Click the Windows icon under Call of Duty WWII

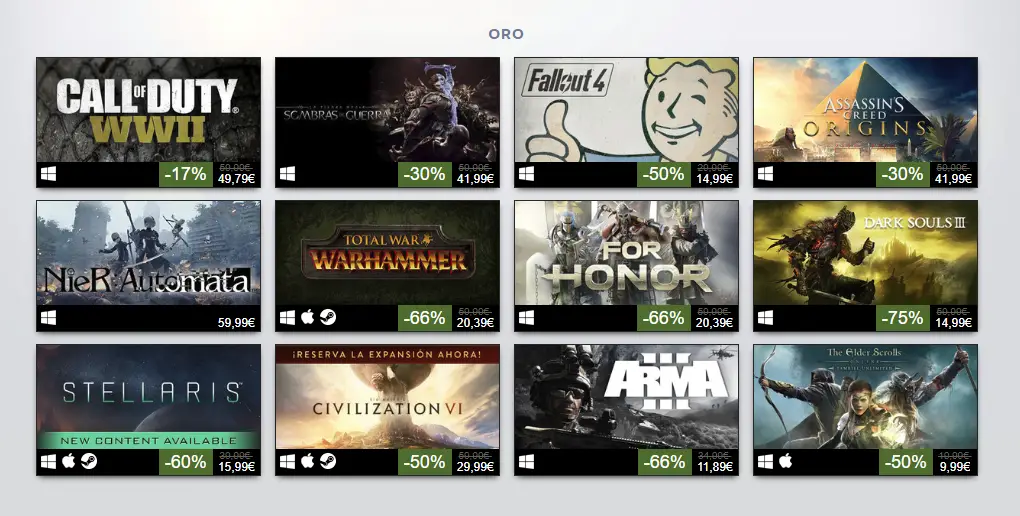pyautogui.click(x=49, y=174)
